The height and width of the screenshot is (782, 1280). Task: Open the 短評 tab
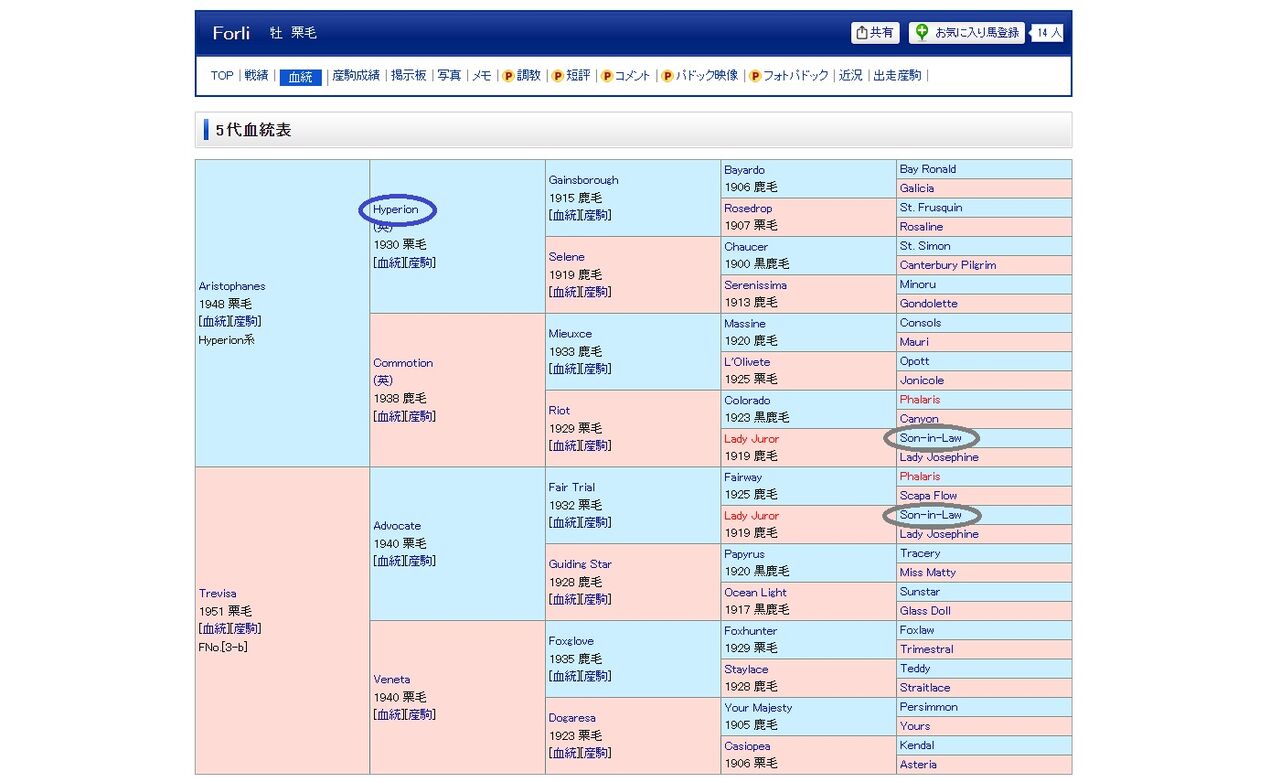578,76
